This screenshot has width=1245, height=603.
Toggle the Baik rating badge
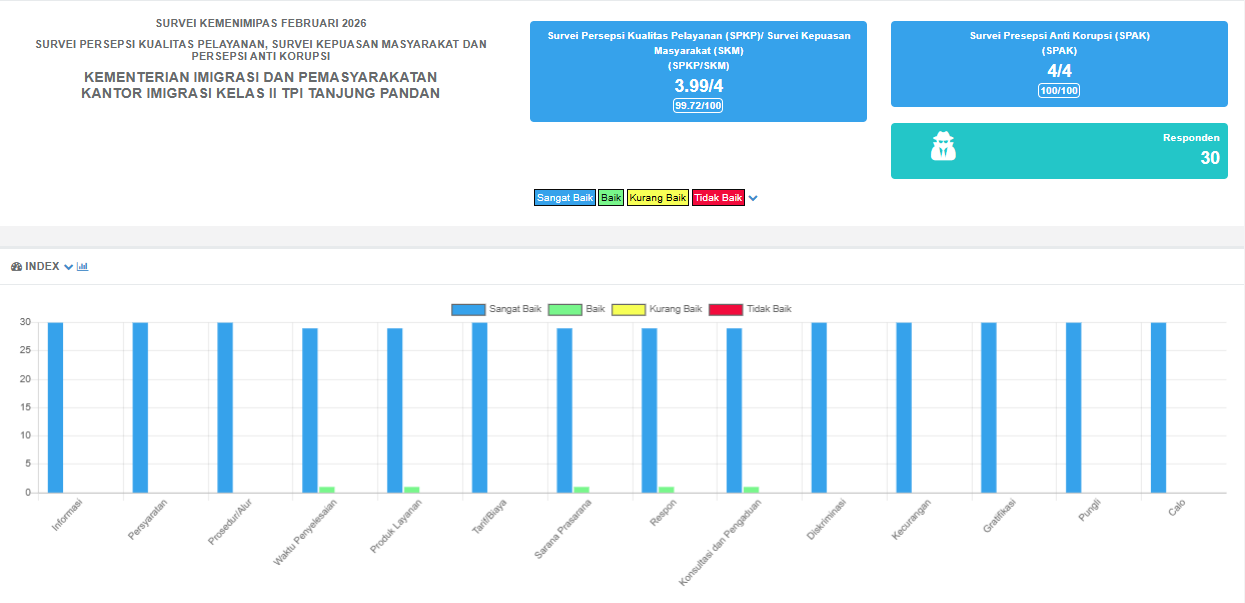[x=610, y=197]
